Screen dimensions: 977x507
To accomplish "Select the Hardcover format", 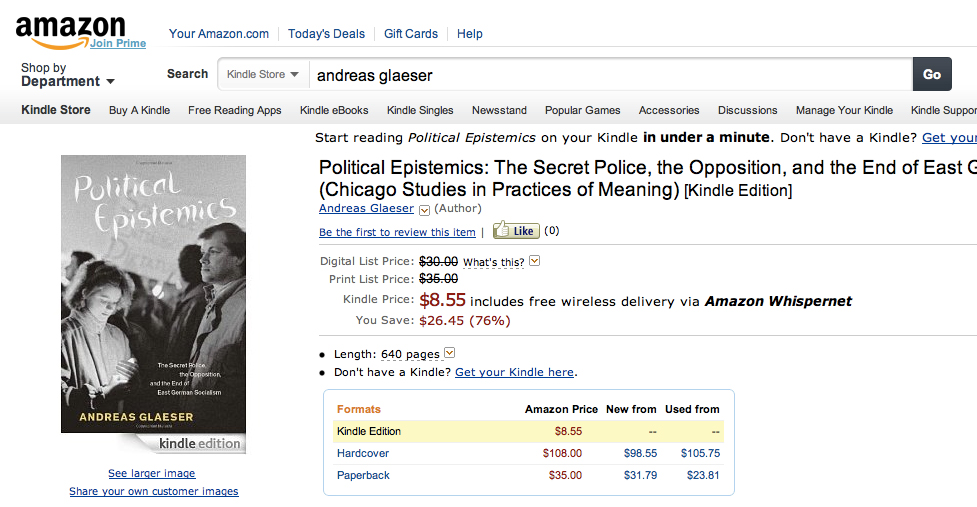I will tap(363, 453).
